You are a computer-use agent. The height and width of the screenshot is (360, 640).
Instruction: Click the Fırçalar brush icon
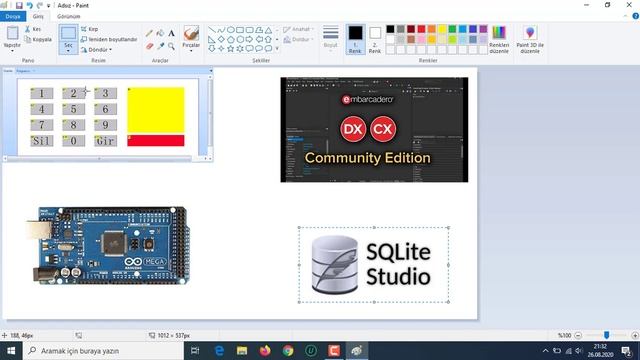[x=191, y=33]
